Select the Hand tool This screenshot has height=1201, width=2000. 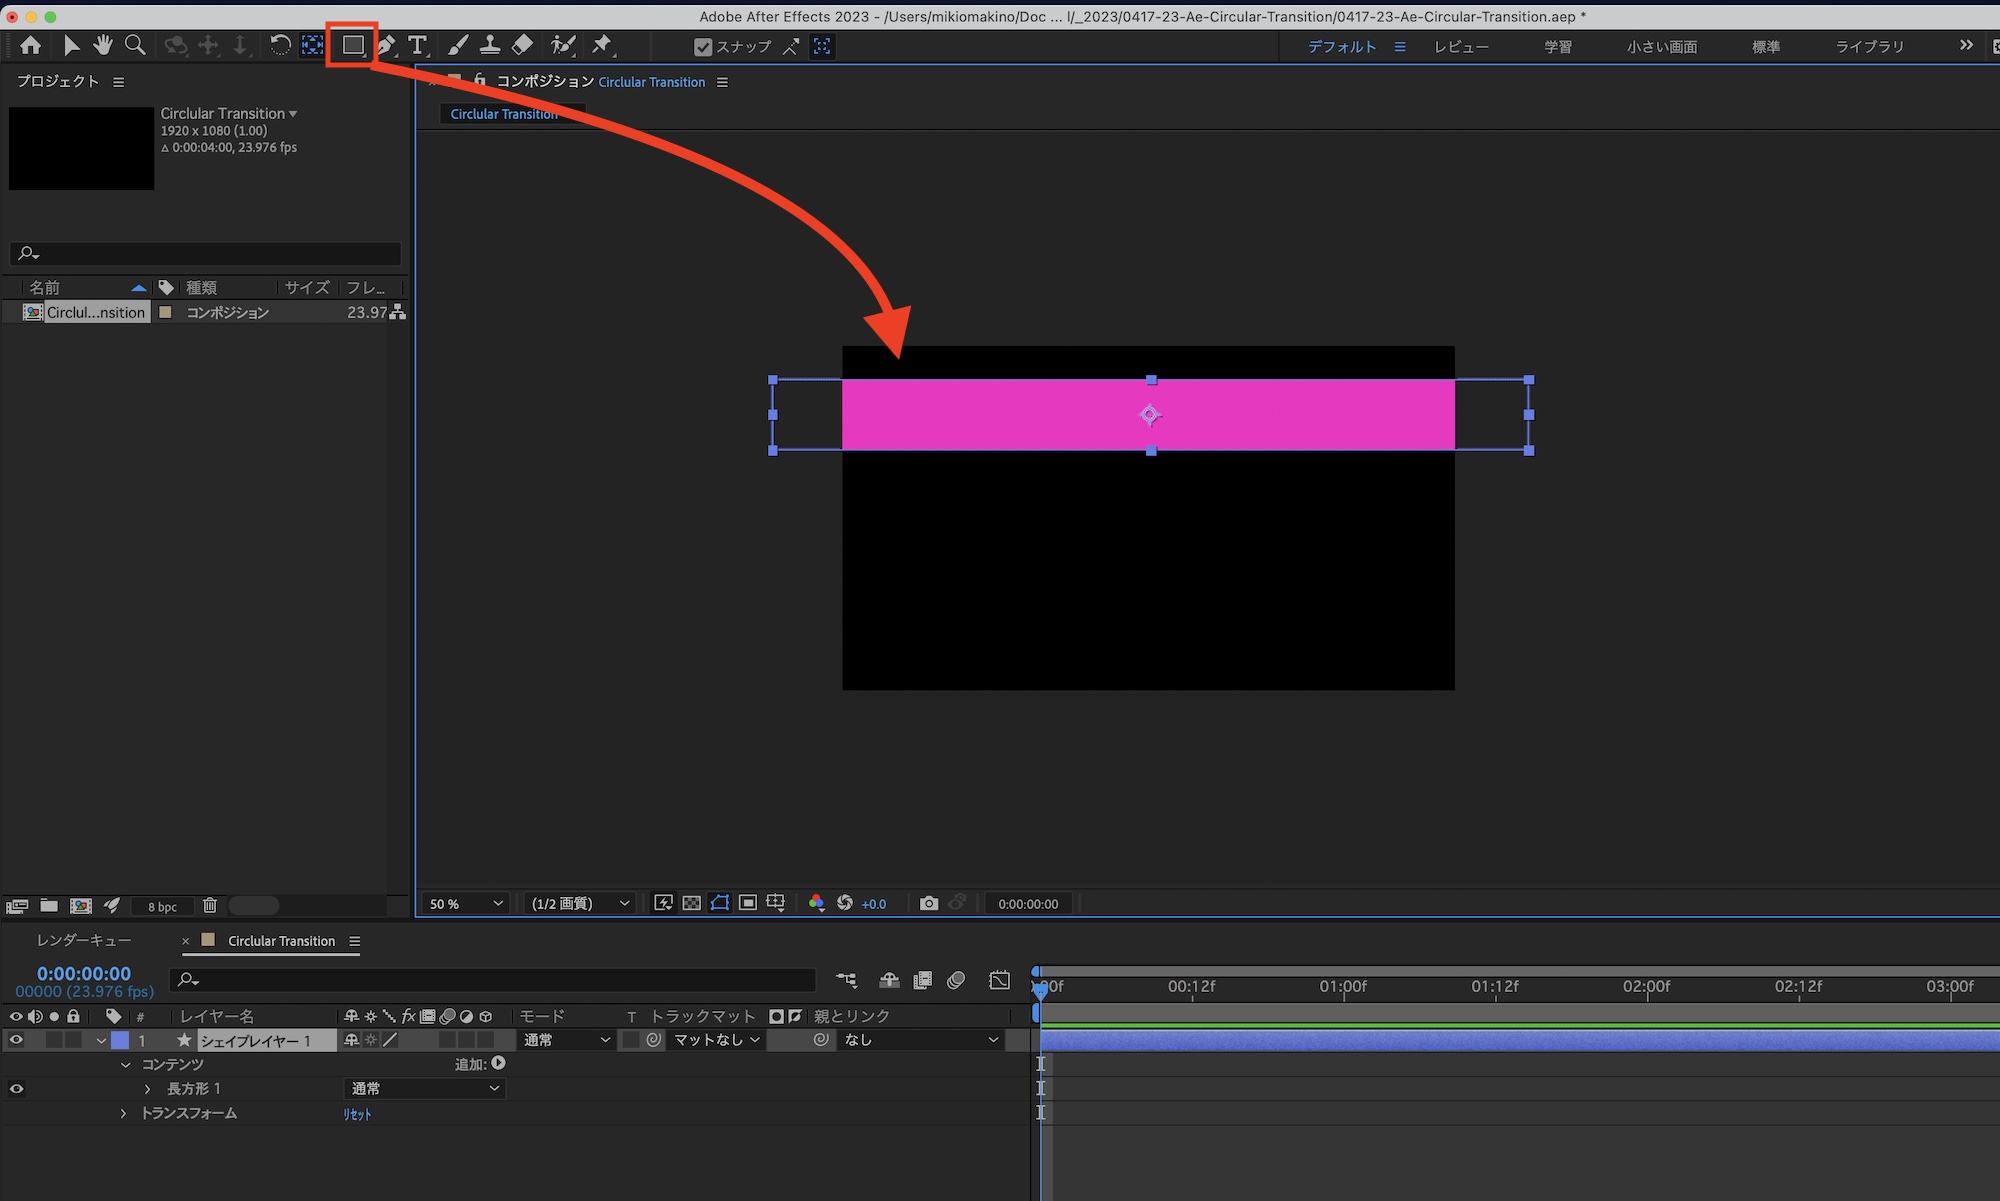pyautogui.click(x=102, y=45)
